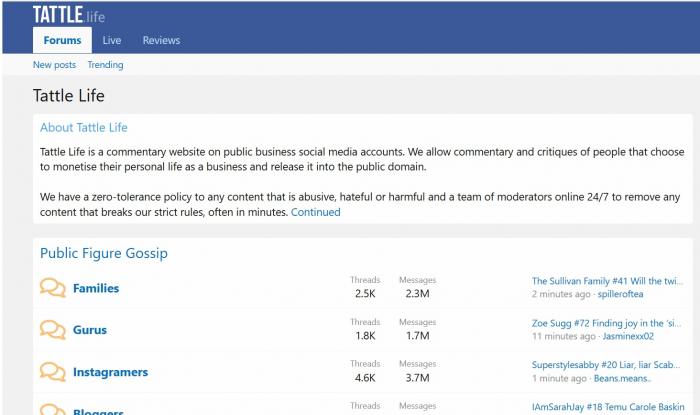Click the Continued link

pos(316,212)
